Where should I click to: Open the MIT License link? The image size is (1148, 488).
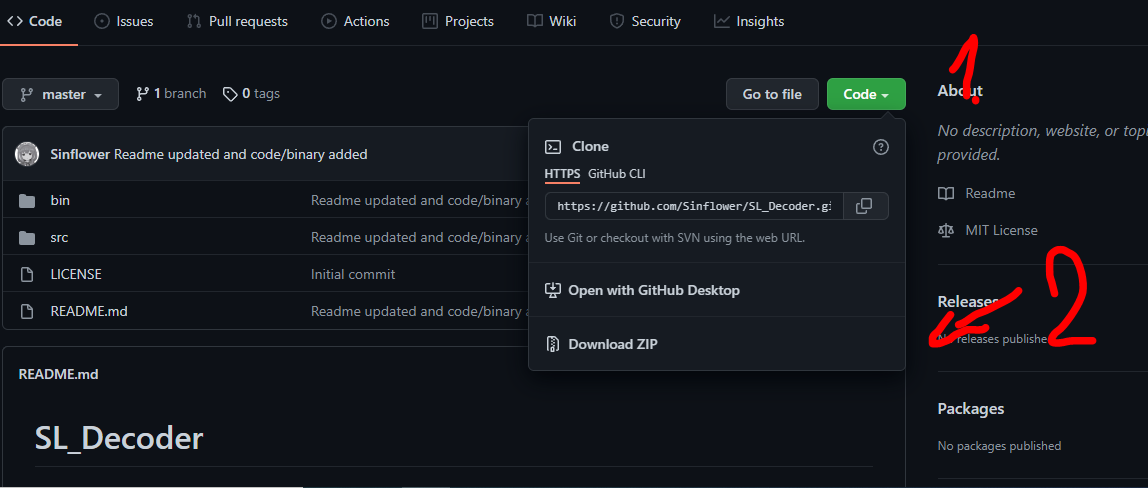(x=1001, y=230)
